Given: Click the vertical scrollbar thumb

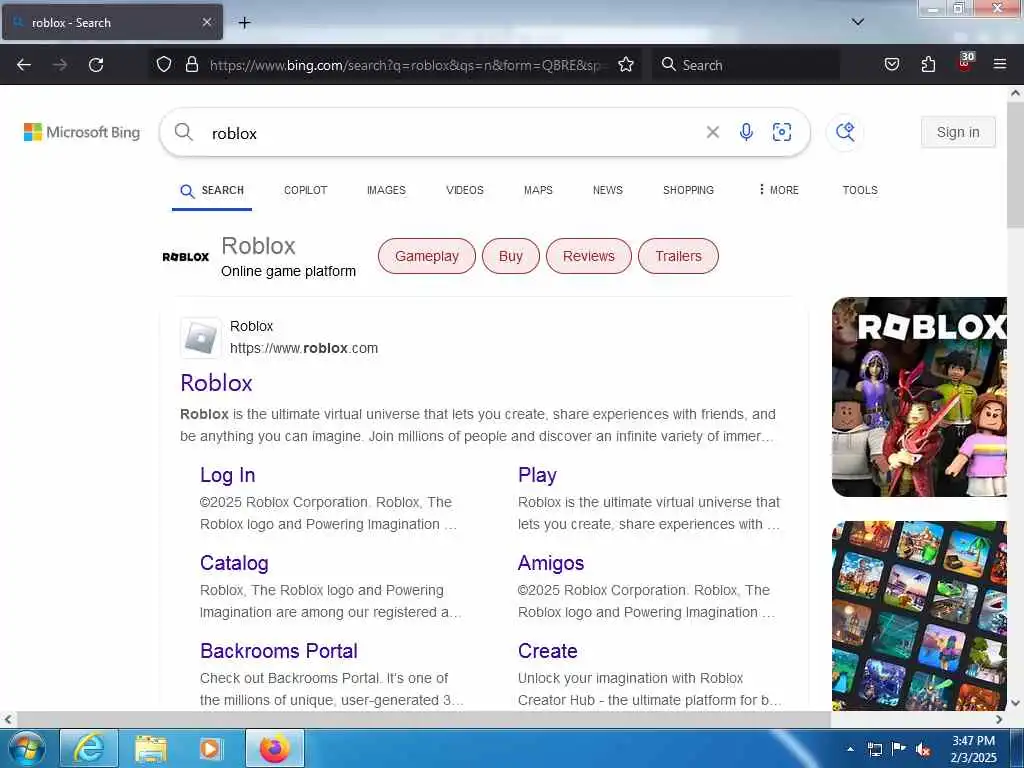Looking at the screenshot, I should click(x=1015, y=163).
